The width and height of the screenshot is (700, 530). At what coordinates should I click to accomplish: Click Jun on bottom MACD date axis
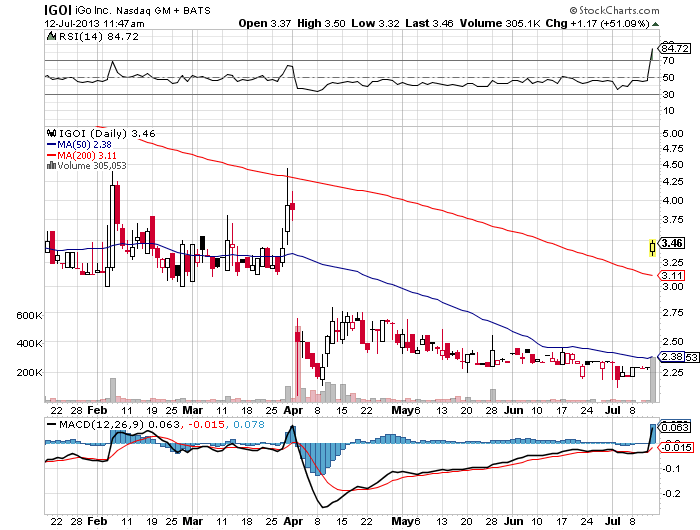(x=514, y=521)
